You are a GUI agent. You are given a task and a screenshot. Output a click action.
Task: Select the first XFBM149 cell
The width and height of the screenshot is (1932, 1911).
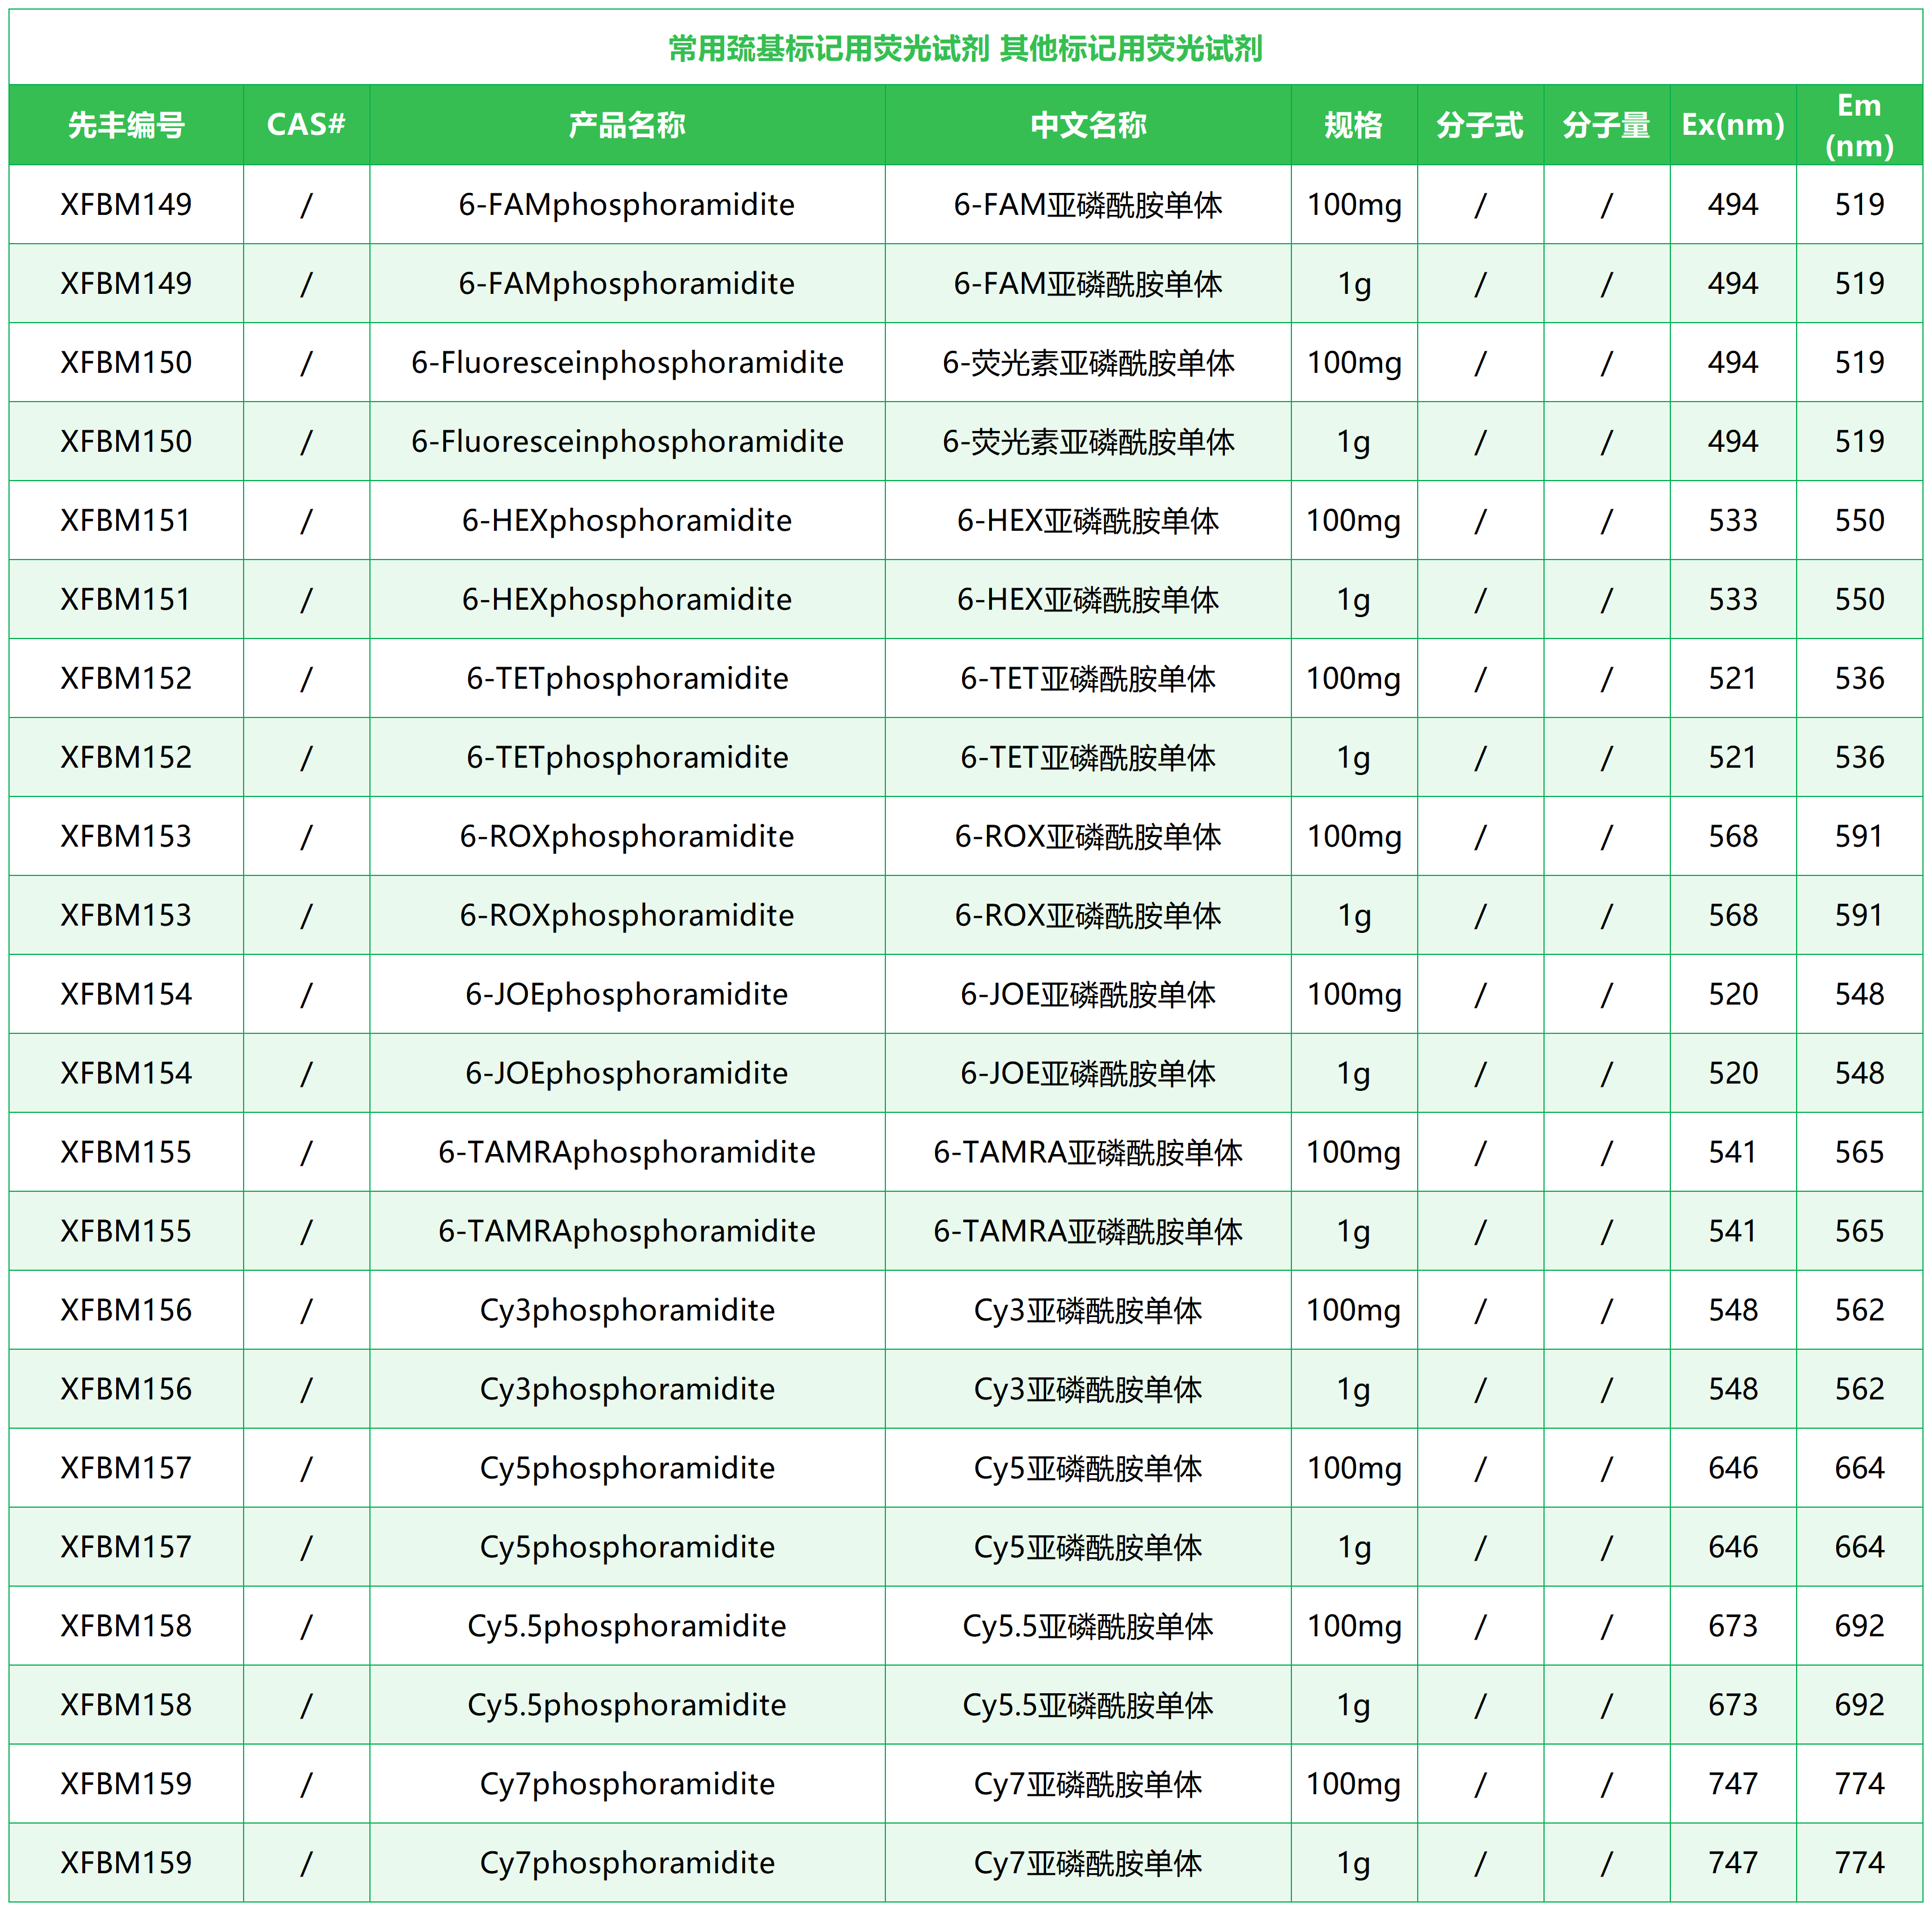(x=126, y=204)
